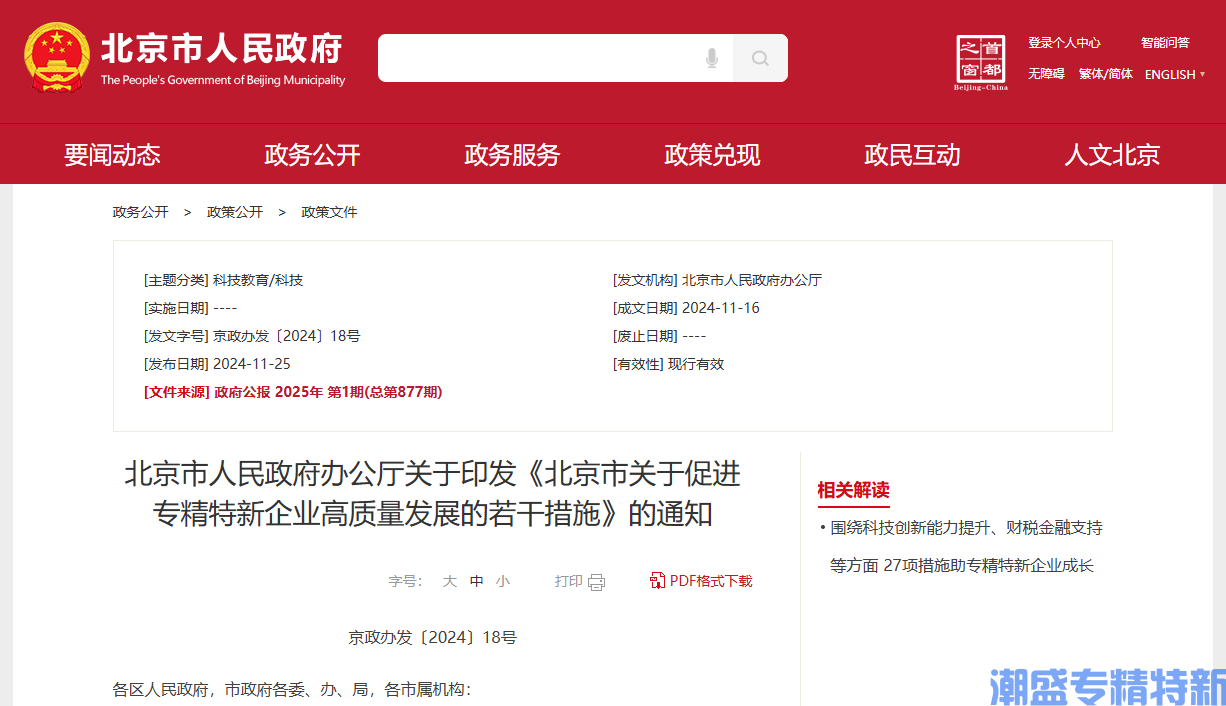Viewport: 1226px width, 706px height.
Task: Select 各区人民政府 salutation line
Action: click(x=291, y=690)
